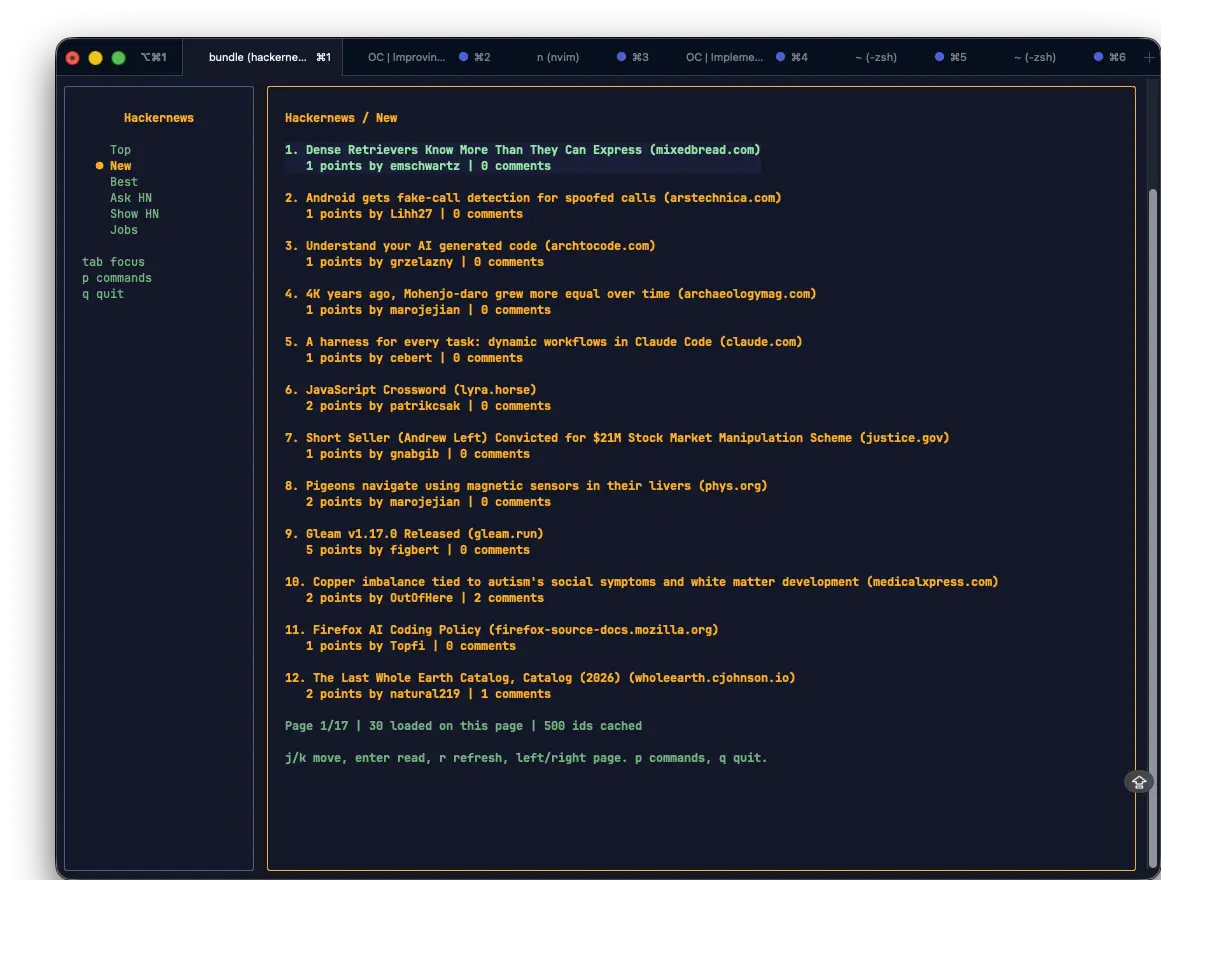Open the Mohenjo-daro story
The image size is (1217, 954).
tap(550, 294)
